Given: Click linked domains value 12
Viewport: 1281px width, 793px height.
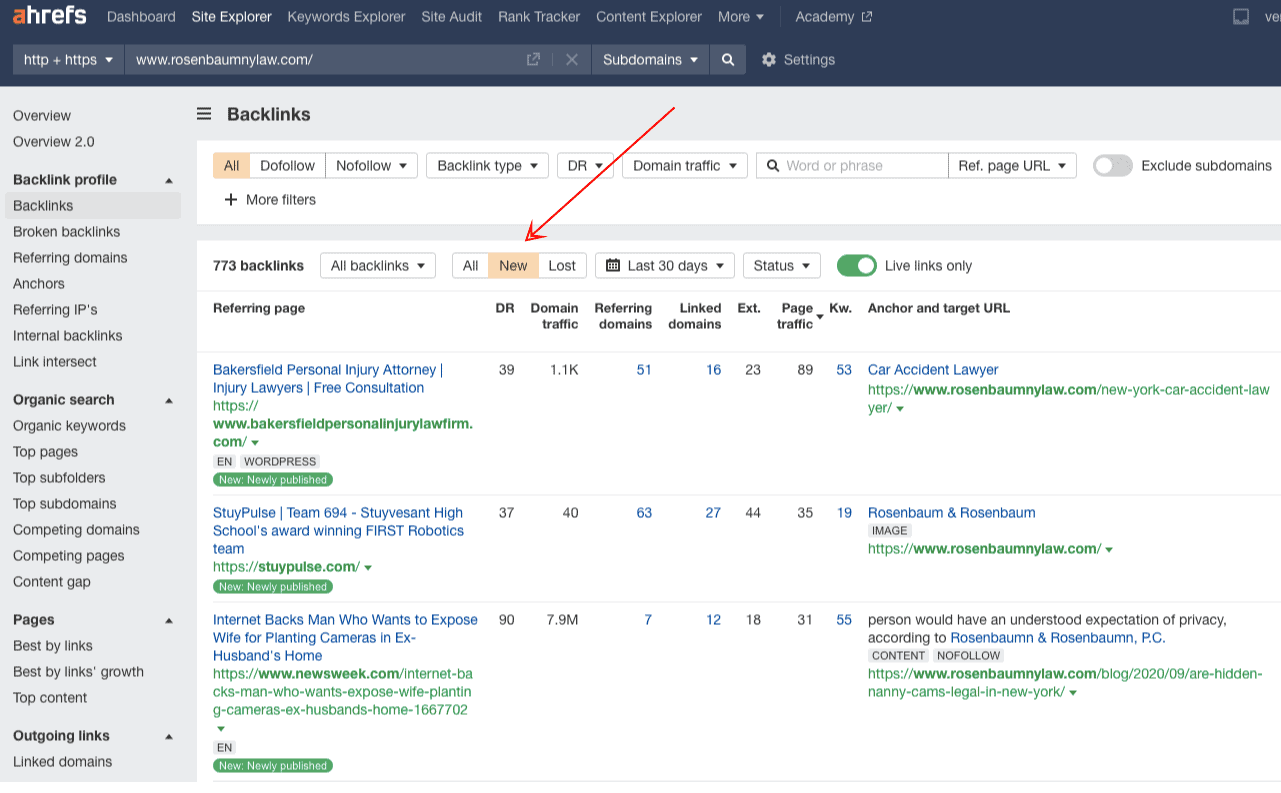Looking at the screenshot, I should (713, 620).
